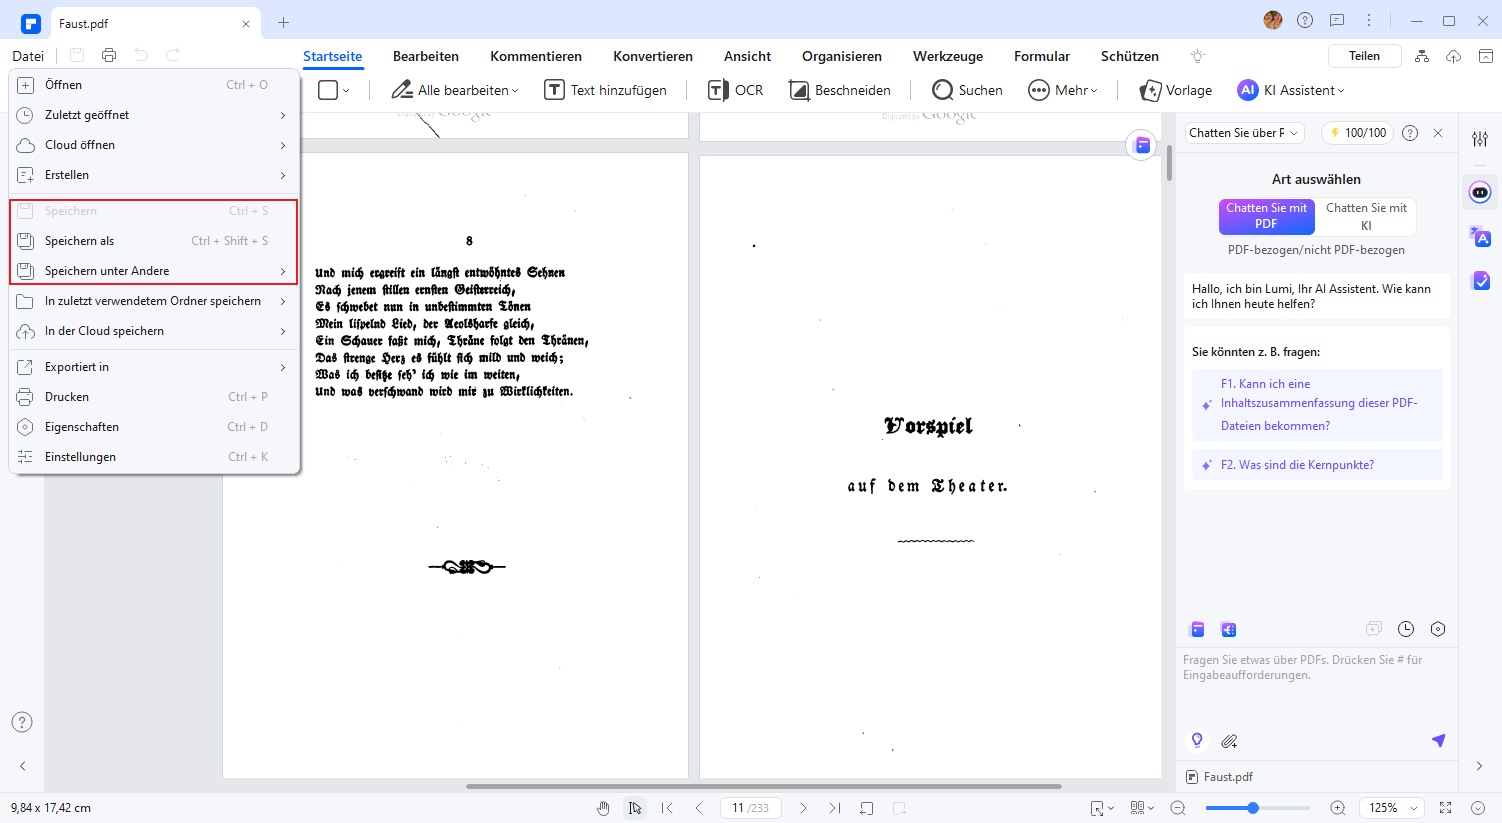This screenshot has height=823, width=1502.
Task: Click the checklist icon in right sidebar
Action: click(x=1481, y=281)
